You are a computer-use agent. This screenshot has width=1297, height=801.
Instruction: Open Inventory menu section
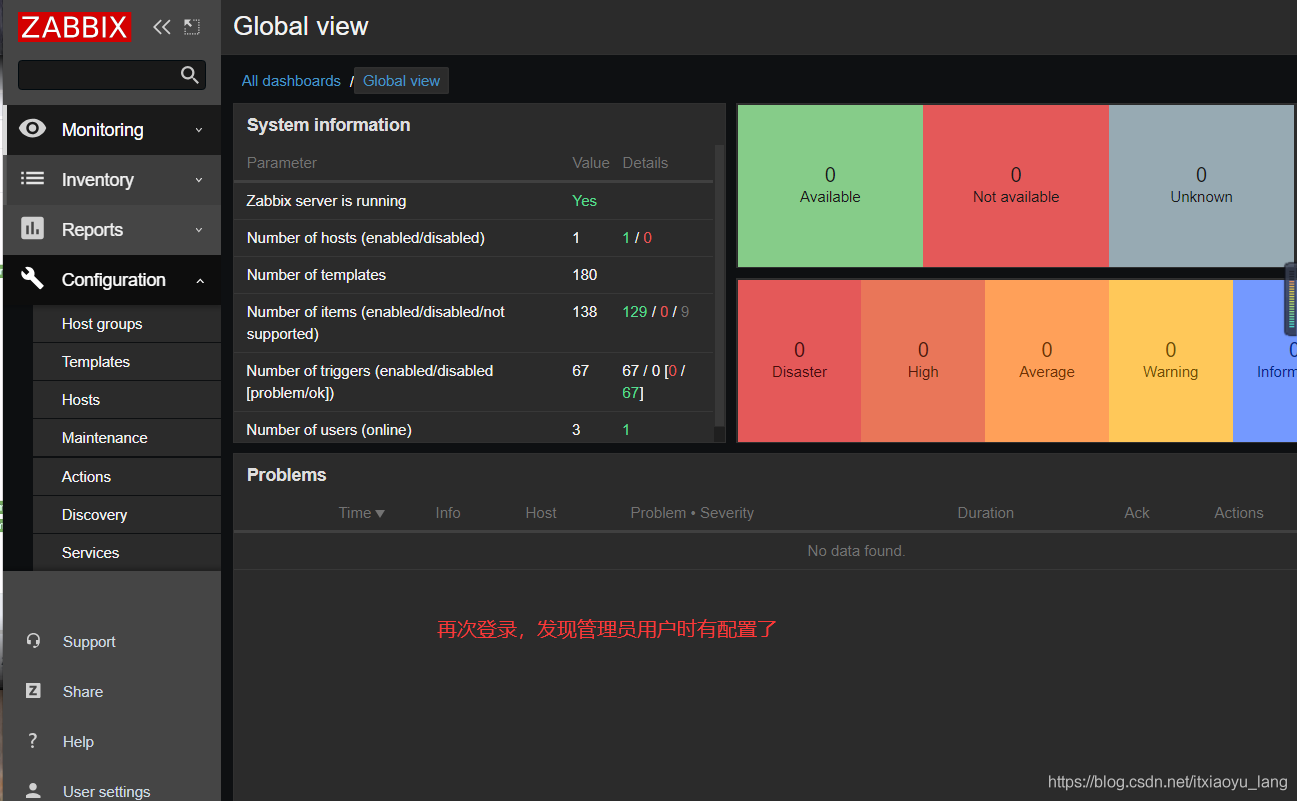[112, 180]
